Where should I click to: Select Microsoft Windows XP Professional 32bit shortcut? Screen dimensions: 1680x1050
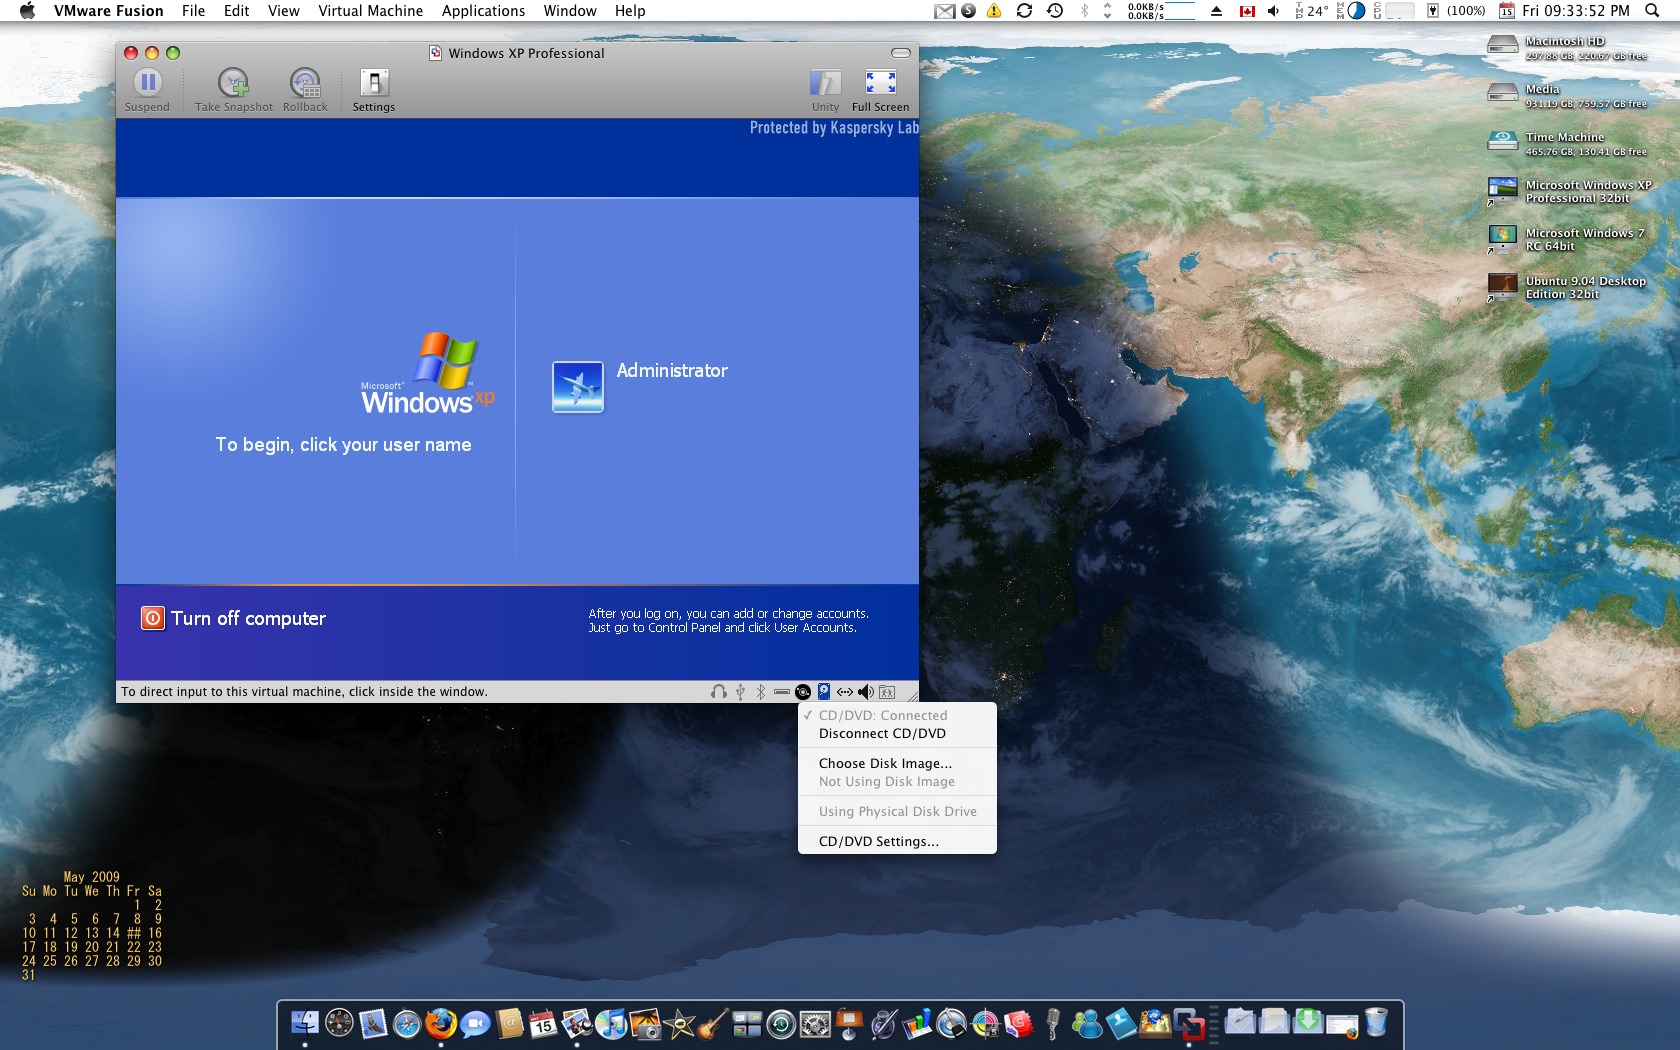click(1503, 190)
